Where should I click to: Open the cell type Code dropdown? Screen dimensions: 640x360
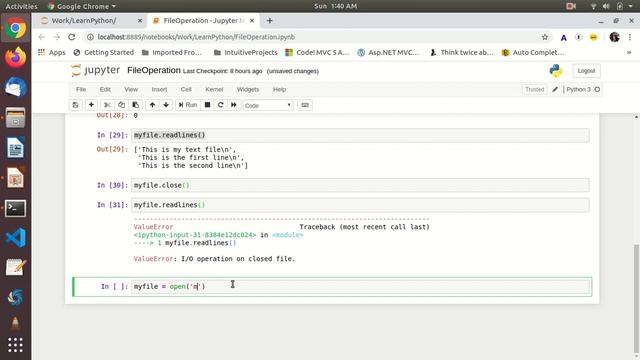tap(268, 105)
